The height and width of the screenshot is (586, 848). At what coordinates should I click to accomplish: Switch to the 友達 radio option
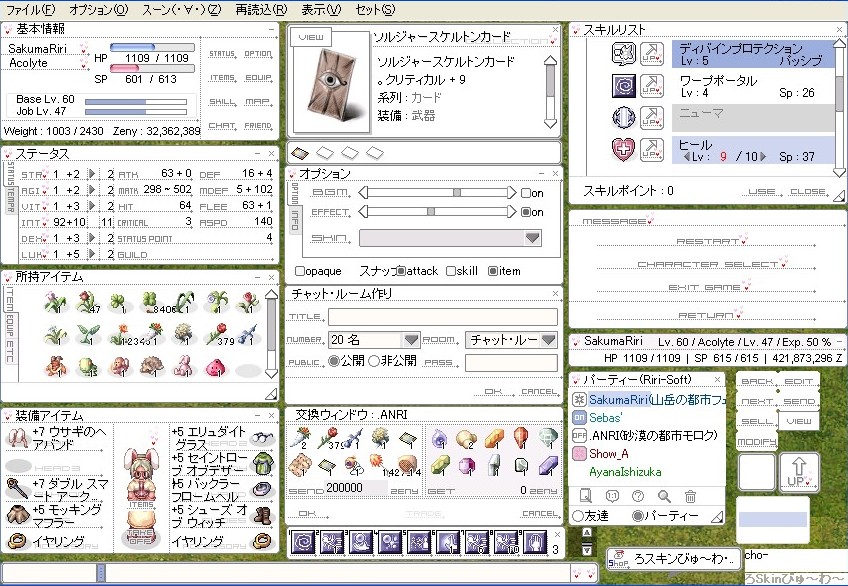point(578,516)
